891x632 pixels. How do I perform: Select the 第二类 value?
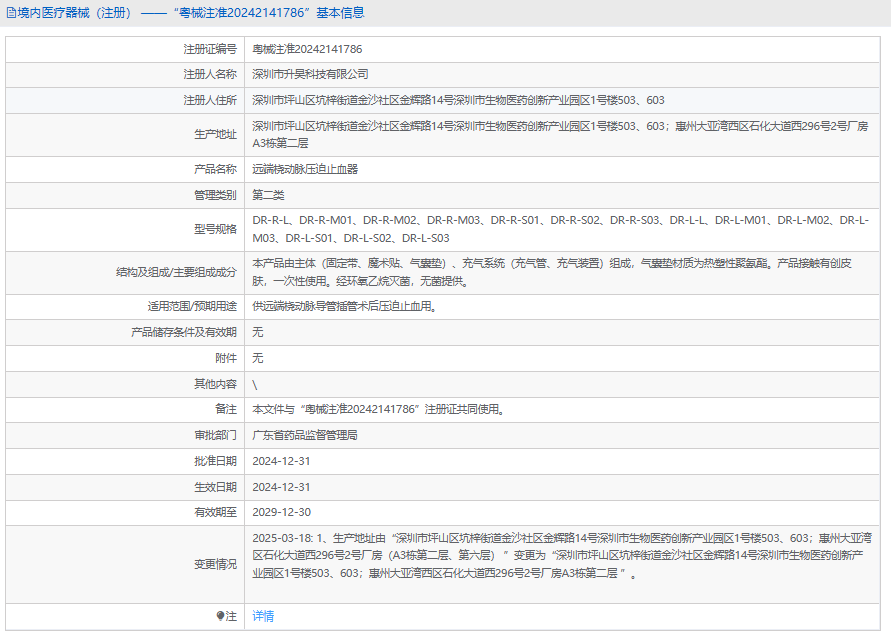point(268,196)
